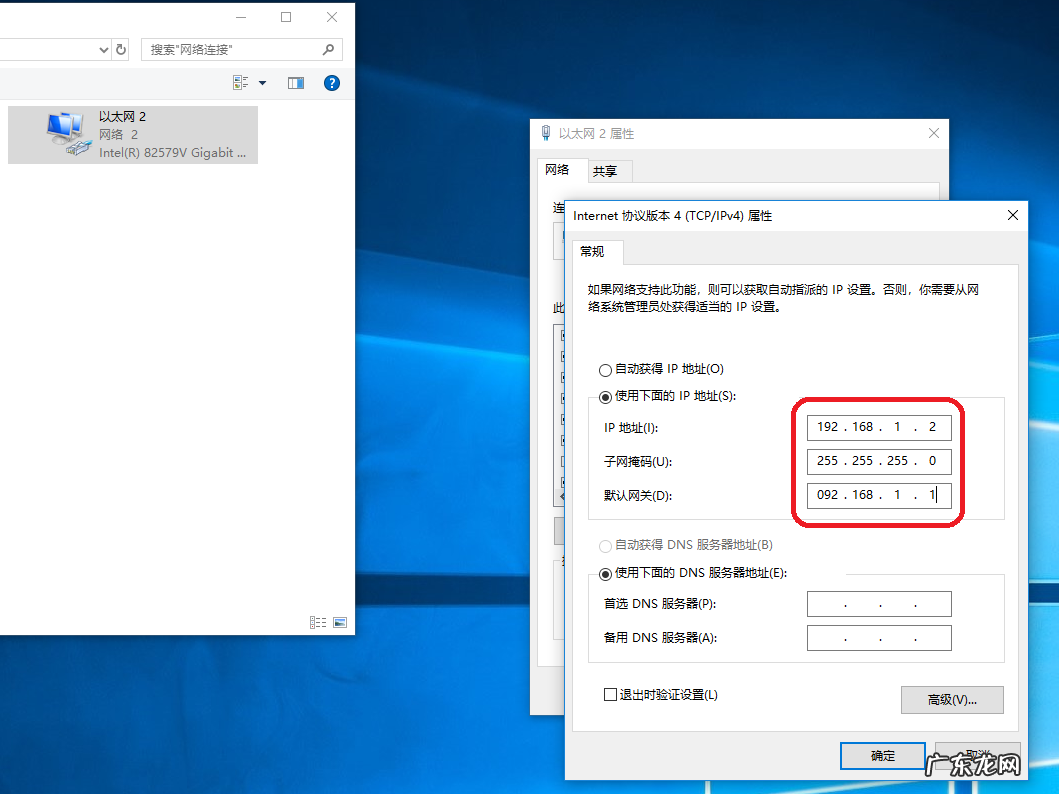1059x794 pixels.
Task: Click the search magnifier in 搜索网络连接 box
Action: click(x=328, y=49)
